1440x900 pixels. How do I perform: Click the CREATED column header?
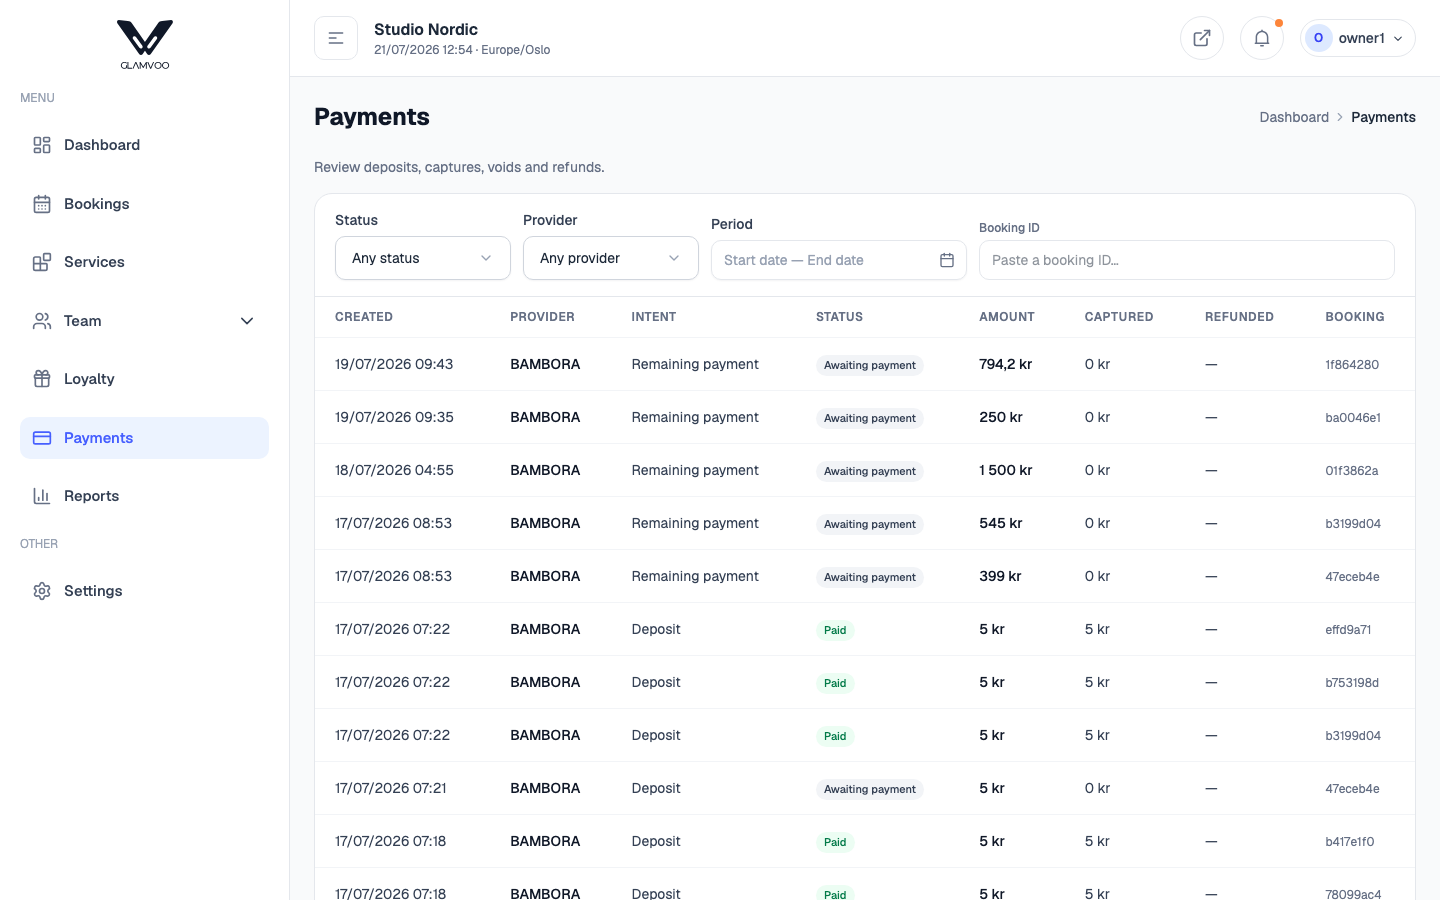pos(364,317)
